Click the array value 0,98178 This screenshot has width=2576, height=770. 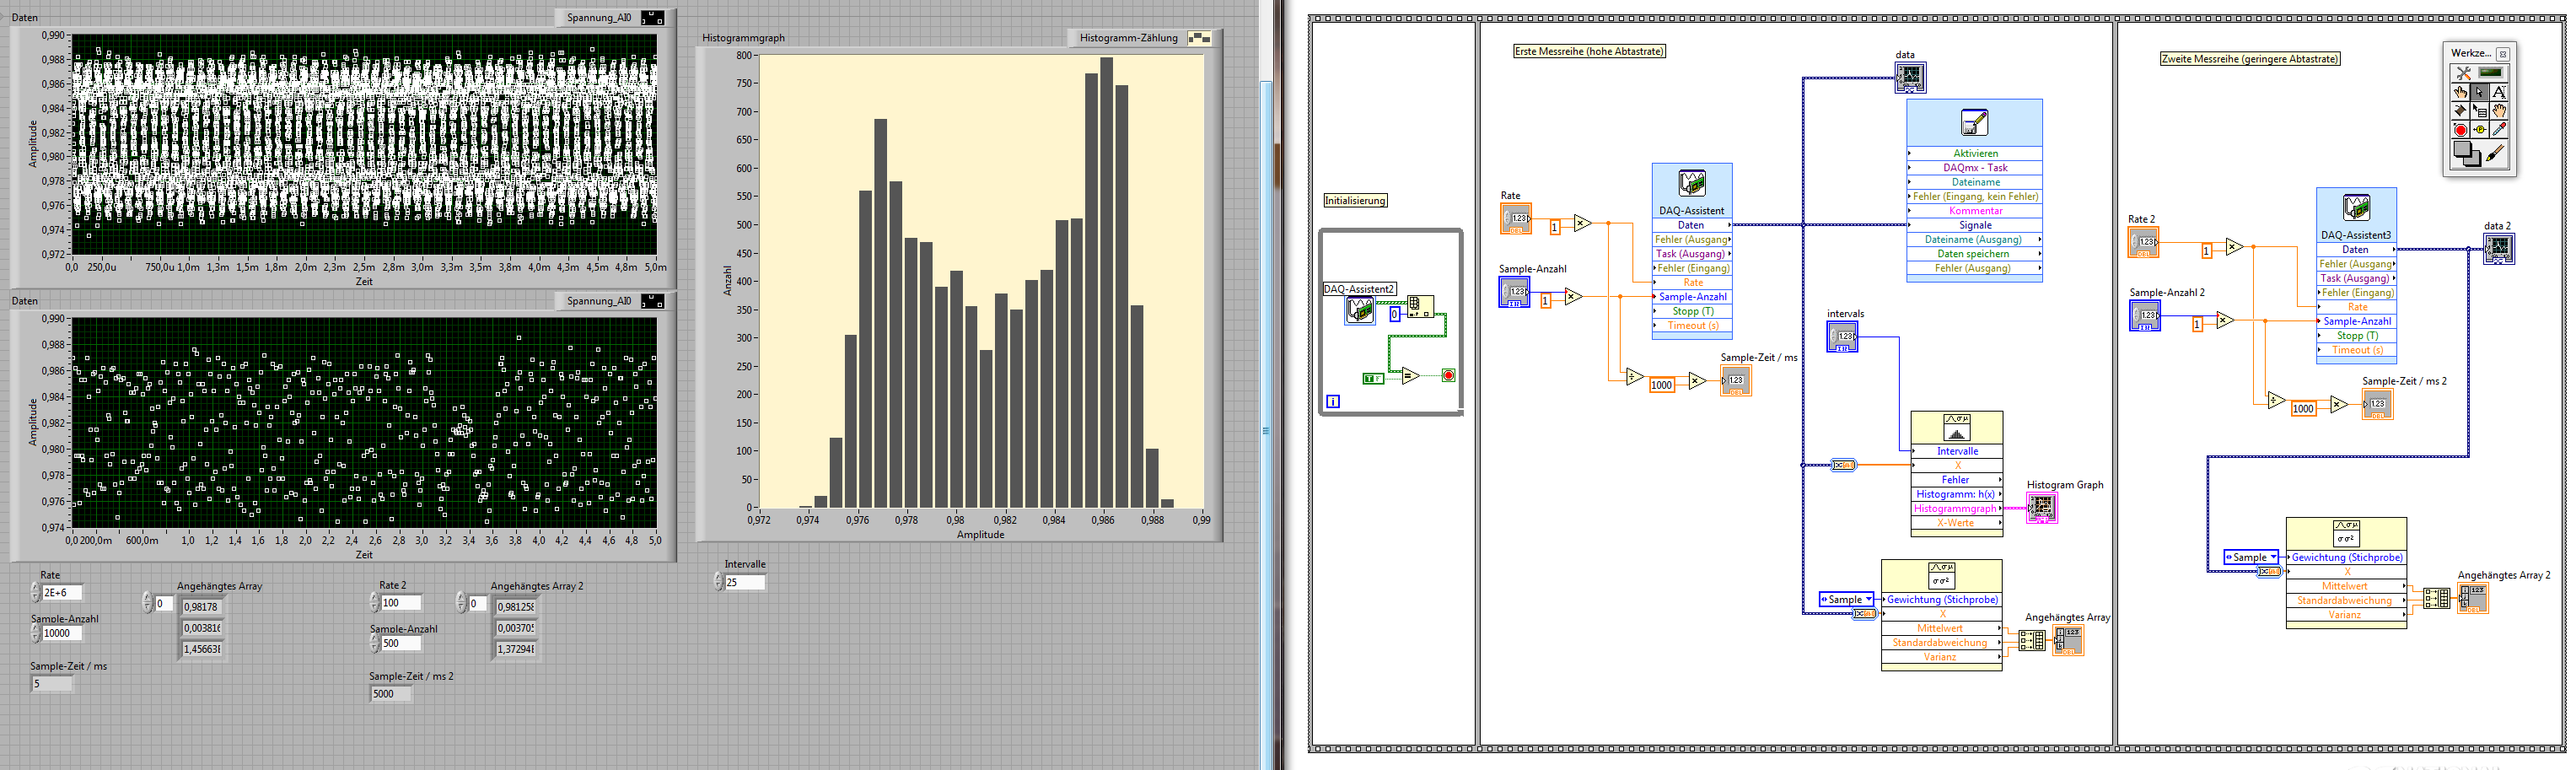pos(202,607)
